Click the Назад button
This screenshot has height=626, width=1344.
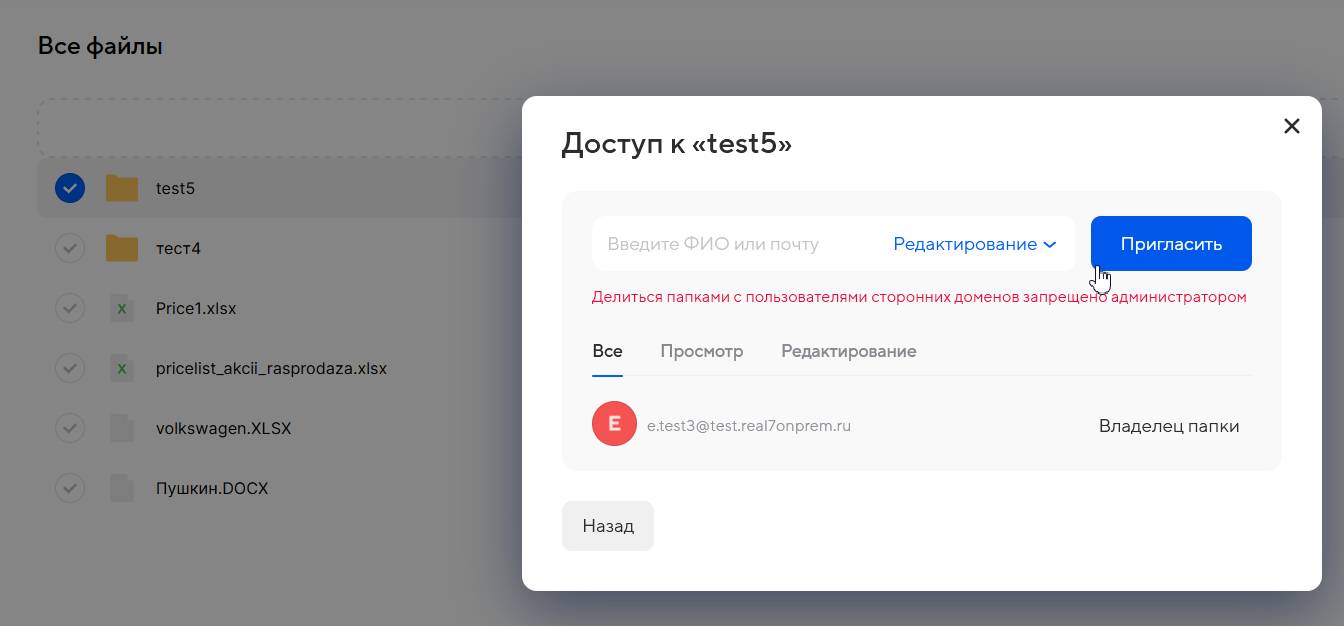pos(607,526)
